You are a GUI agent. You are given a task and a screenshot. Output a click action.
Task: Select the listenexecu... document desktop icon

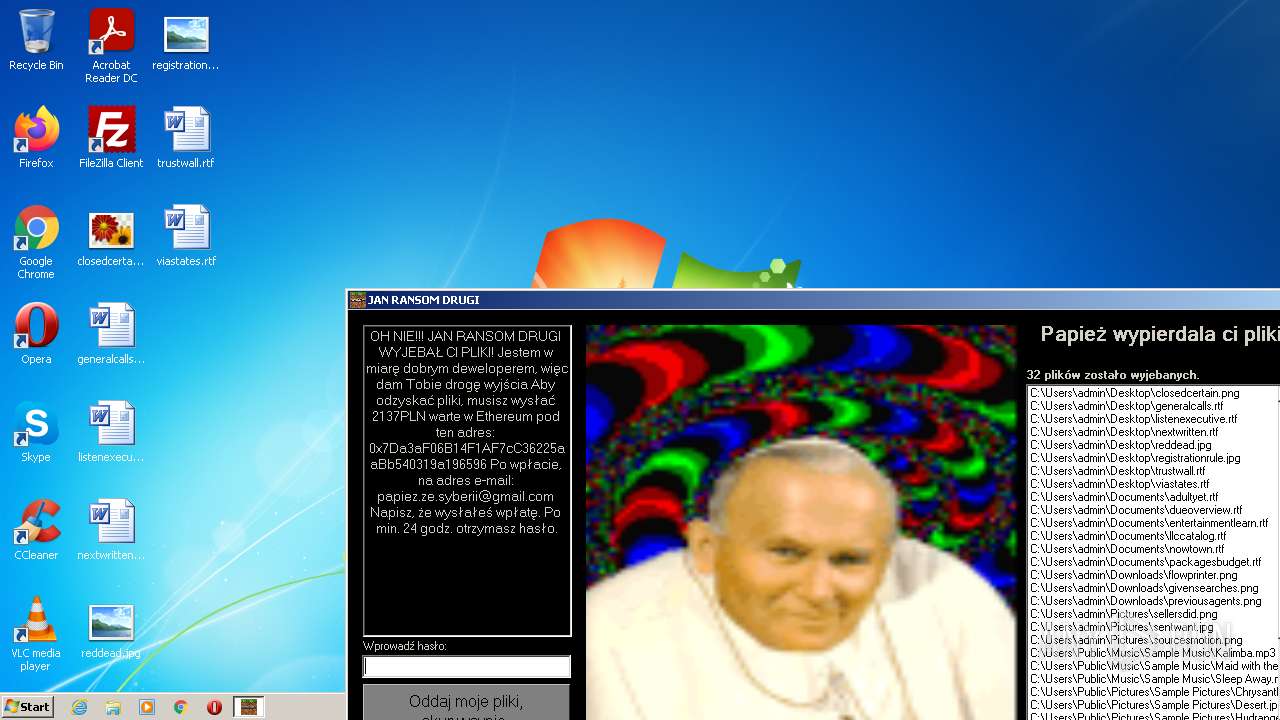click(x=111, y=432)
